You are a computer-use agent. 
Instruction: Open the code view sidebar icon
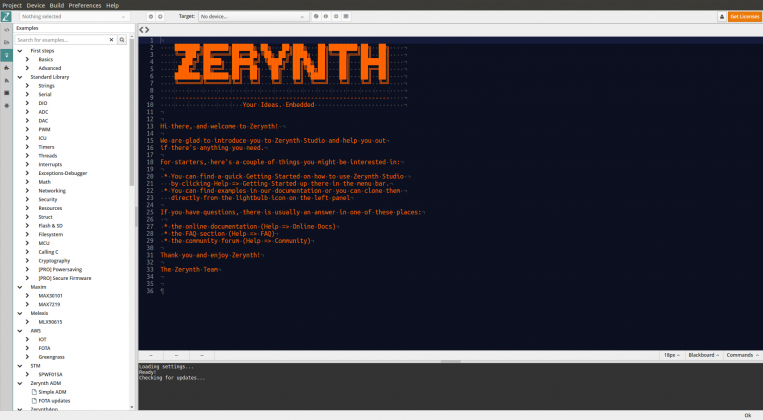pyautogui.click(x=6, y=30)
